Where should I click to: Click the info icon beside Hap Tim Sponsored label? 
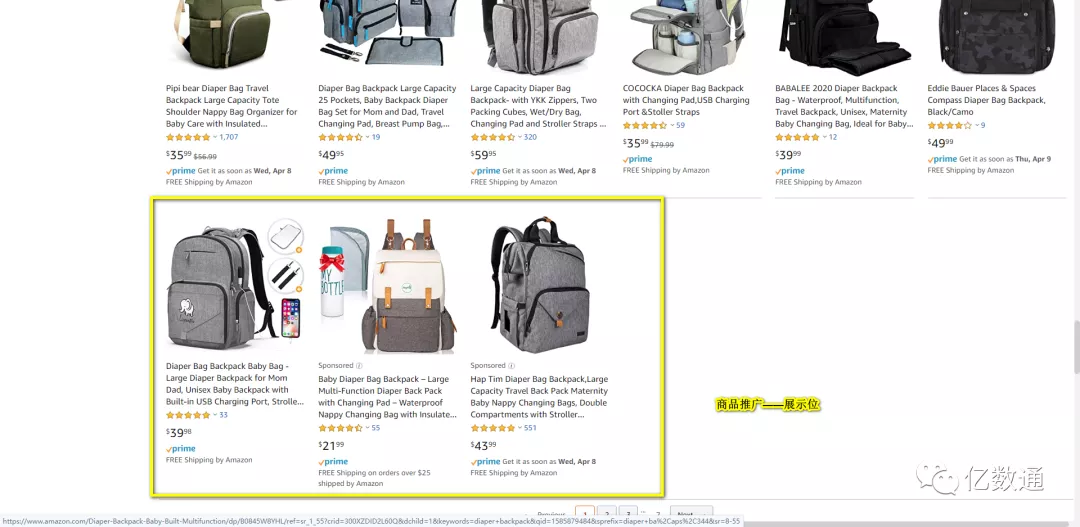pyautogui.click(x=511, y=366)
